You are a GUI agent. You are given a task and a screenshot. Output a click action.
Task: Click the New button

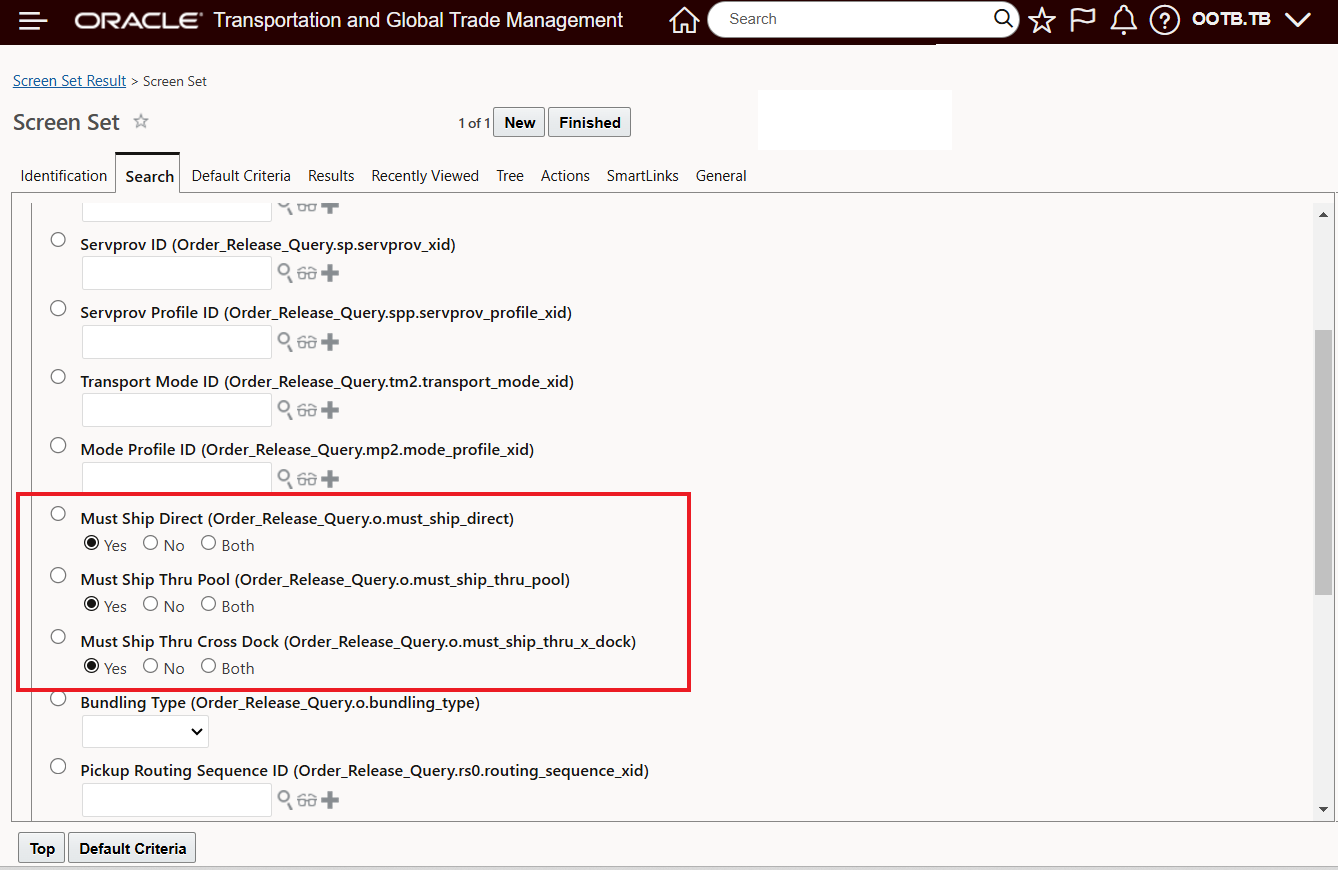click(x=520, y=122)
